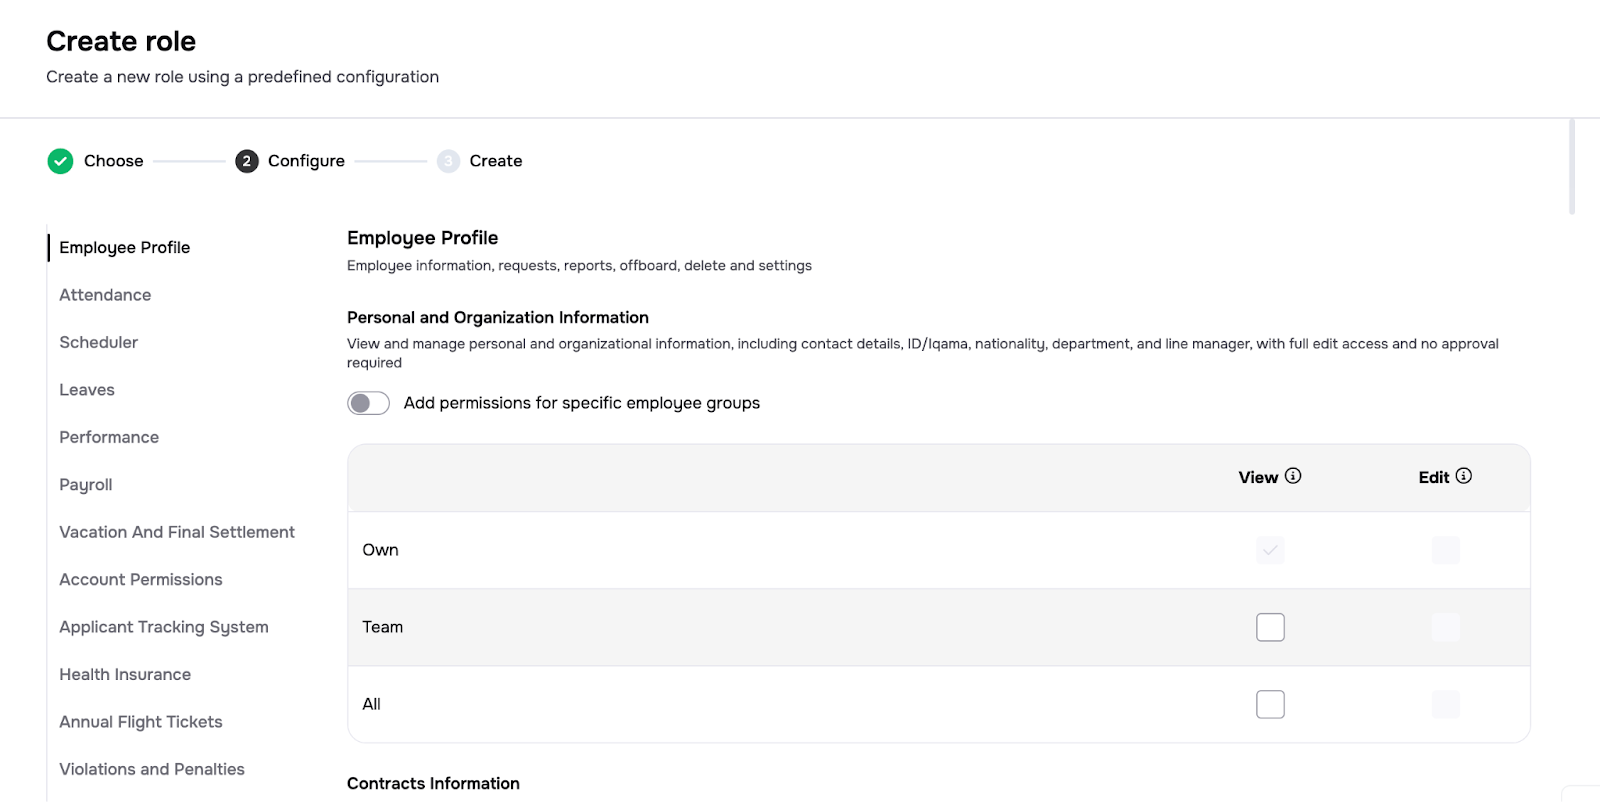Click the step 3 Create circle icon
The width and height of the screenshot is (1600, 802).
[448, 161]
